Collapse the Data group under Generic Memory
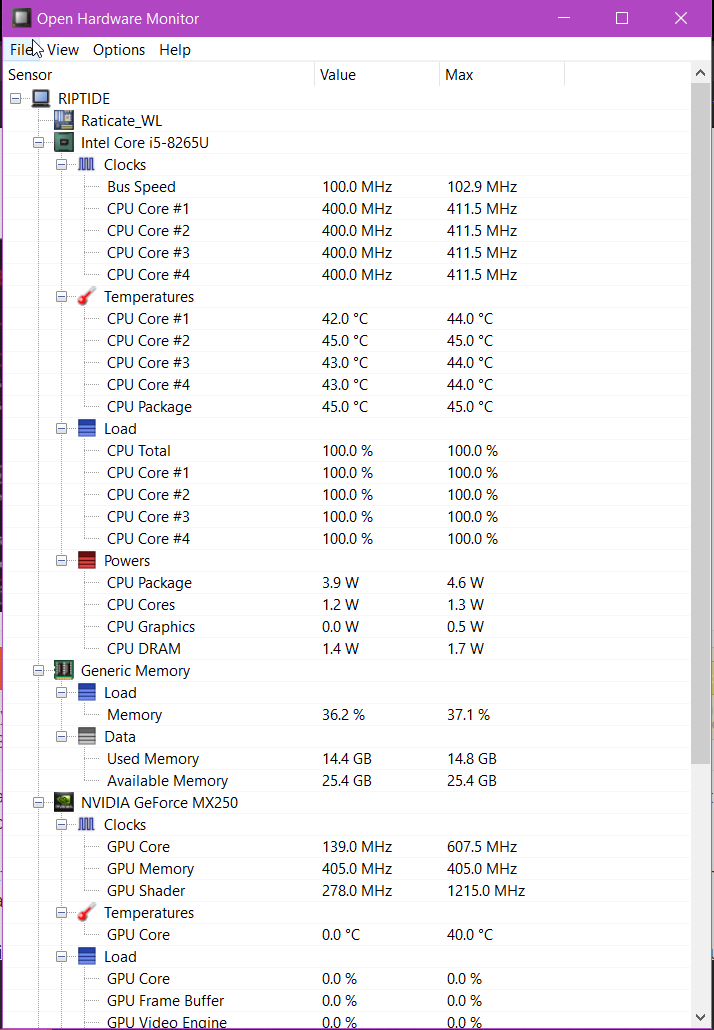This screenshot has width=714, height=1030. tap(62, 736)
